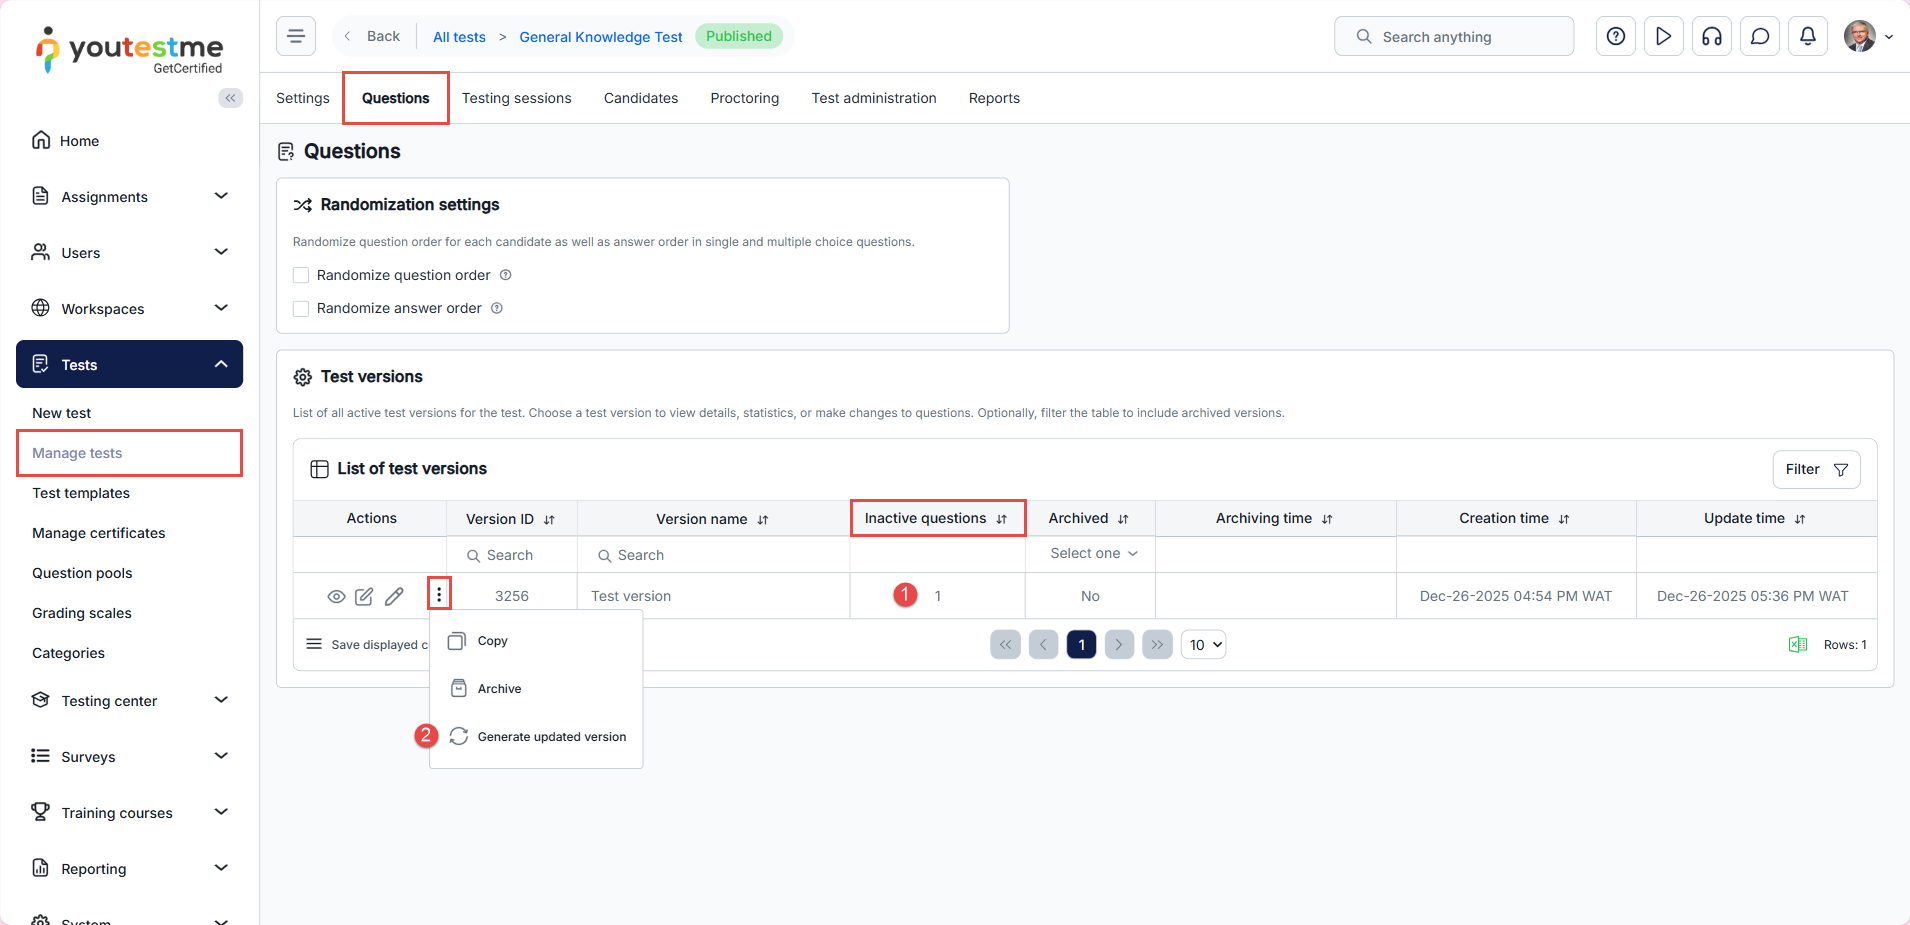Enable Randomize answer order checkbox
This screenshot has height=925, width=1910.
[301, 309]
